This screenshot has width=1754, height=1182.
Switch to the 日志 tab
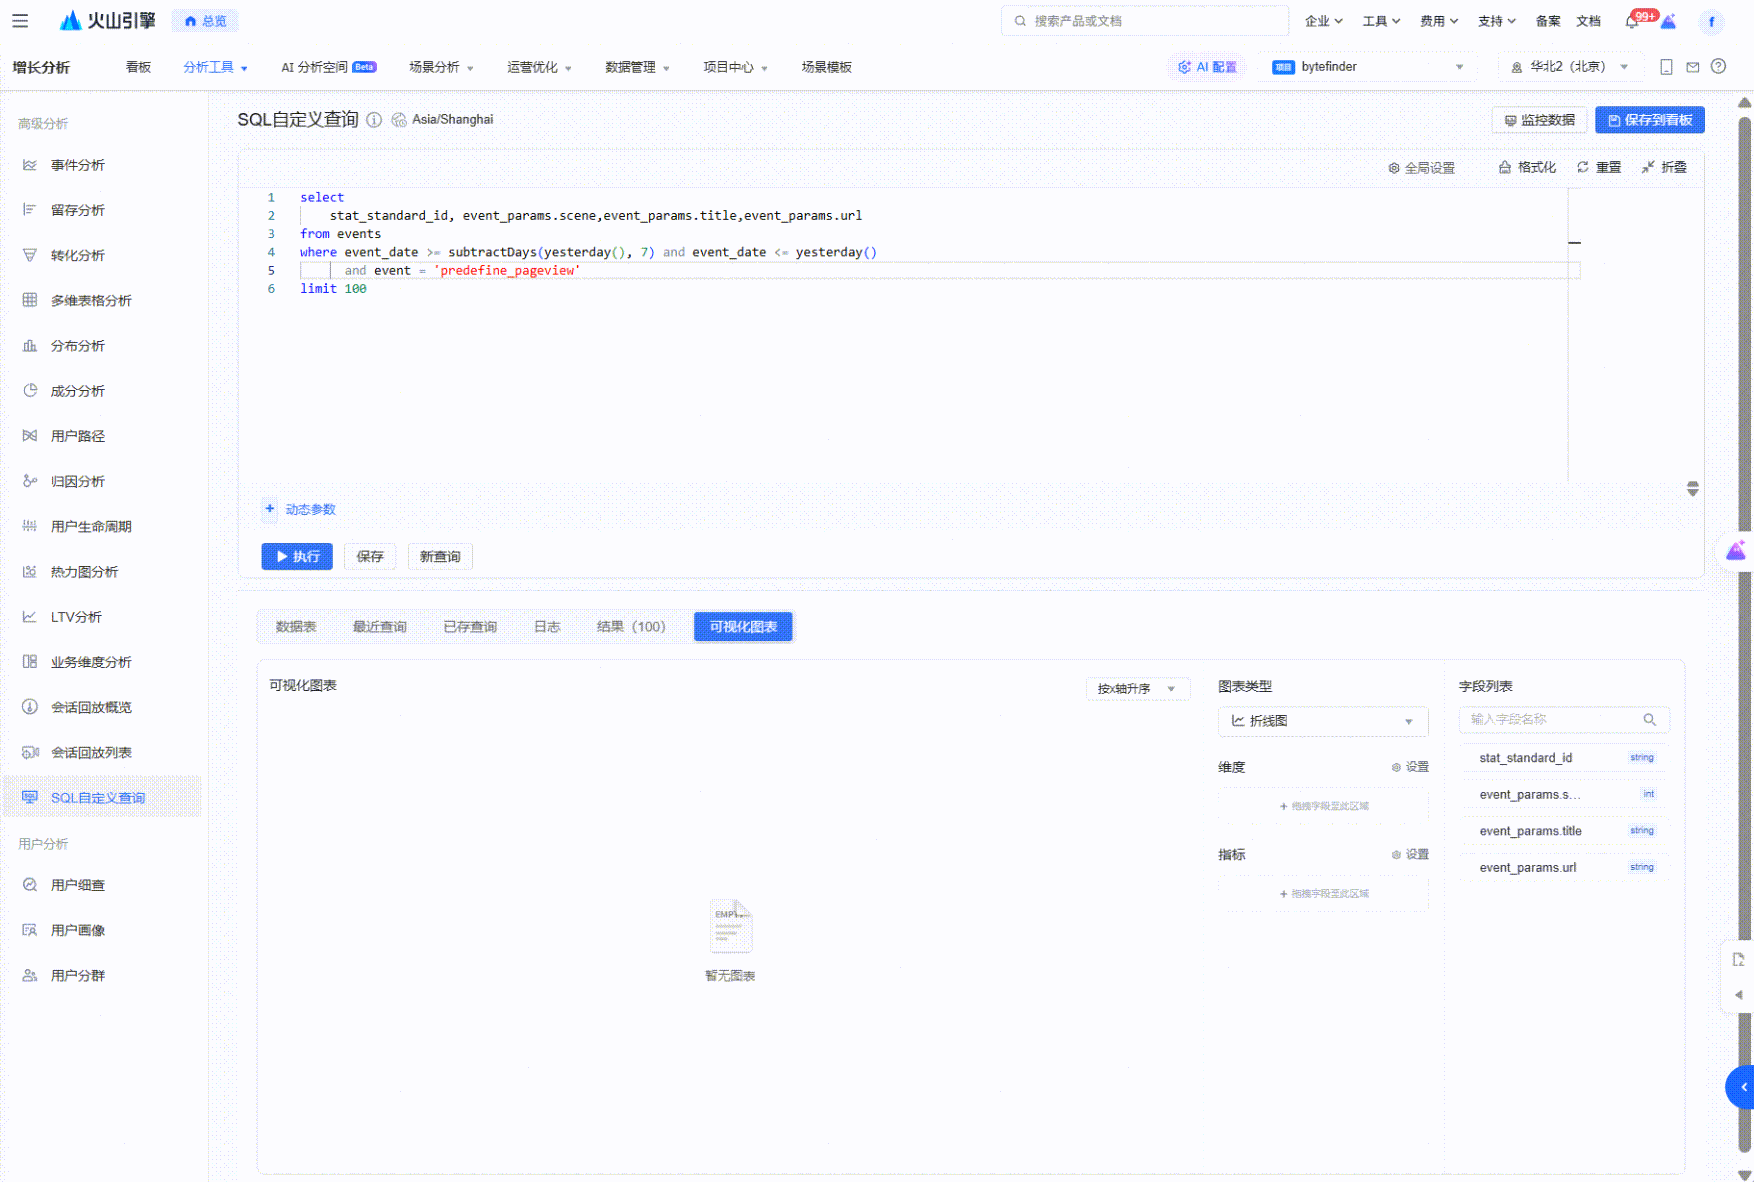[x=547, y=627]
